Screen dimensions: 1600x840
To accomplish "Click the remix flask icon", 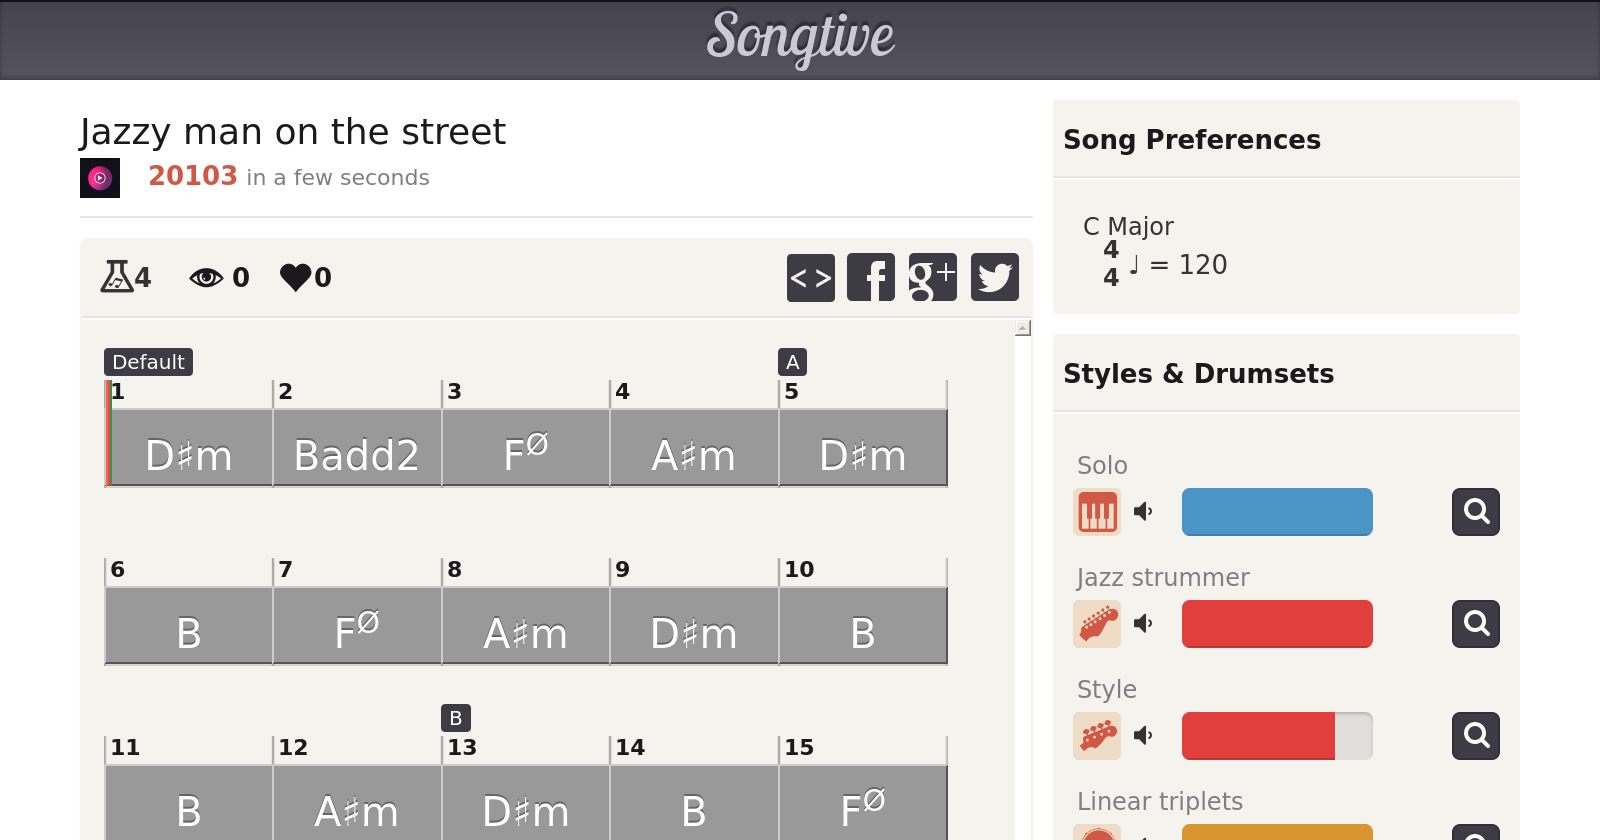I will coord(117,277).
